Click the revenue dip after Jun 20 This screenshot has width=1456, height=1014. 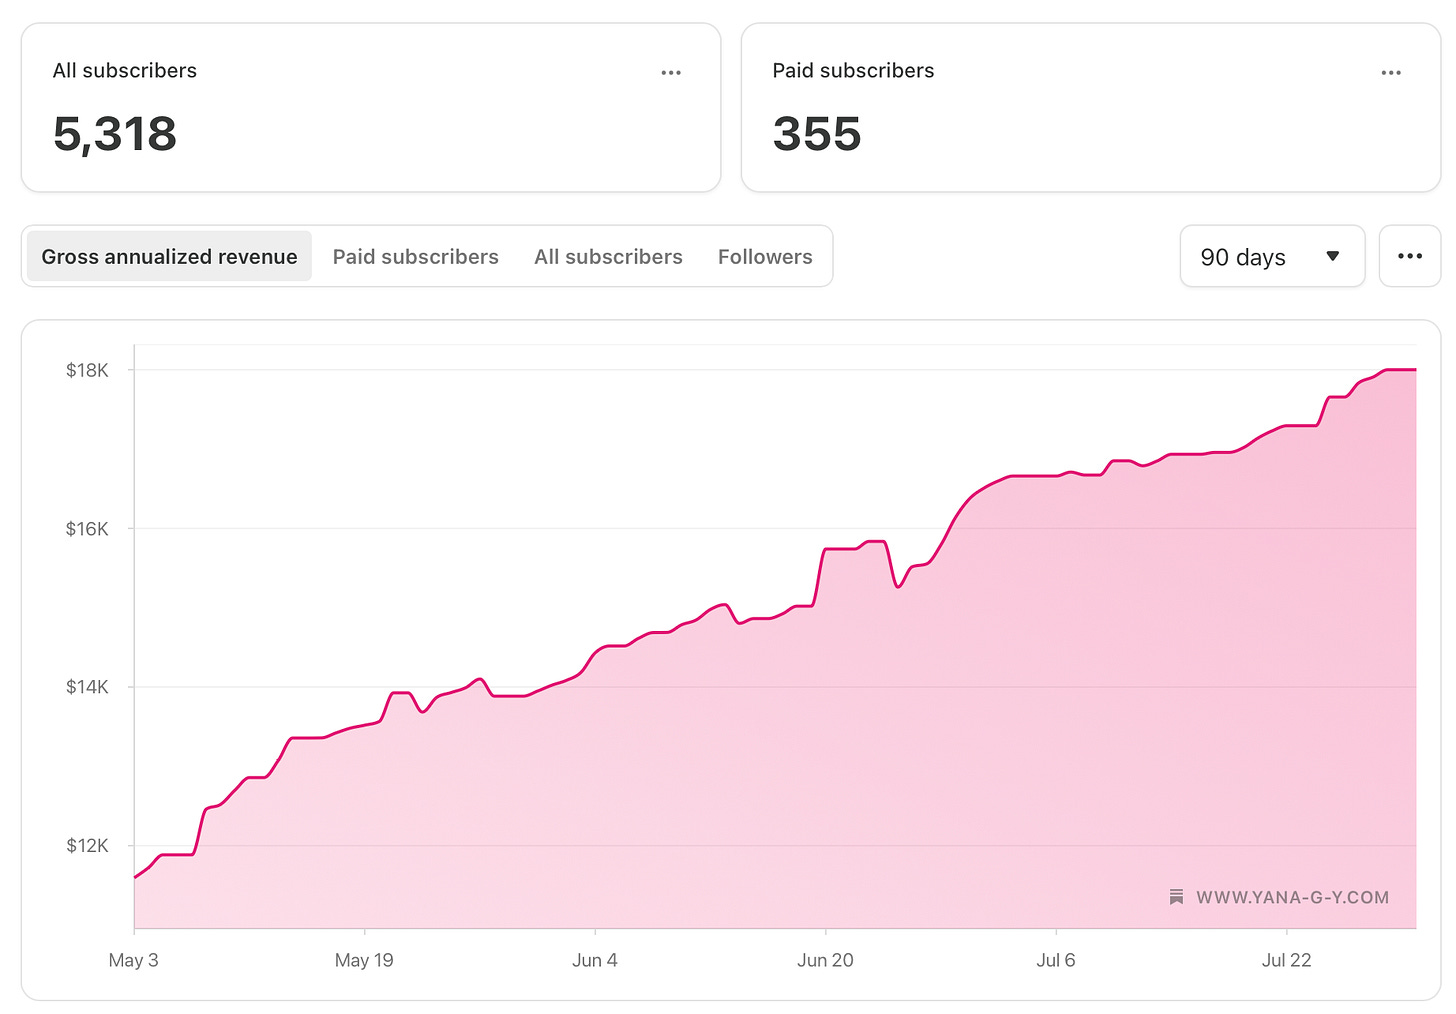pyautogui.click(x=898, y=585)
